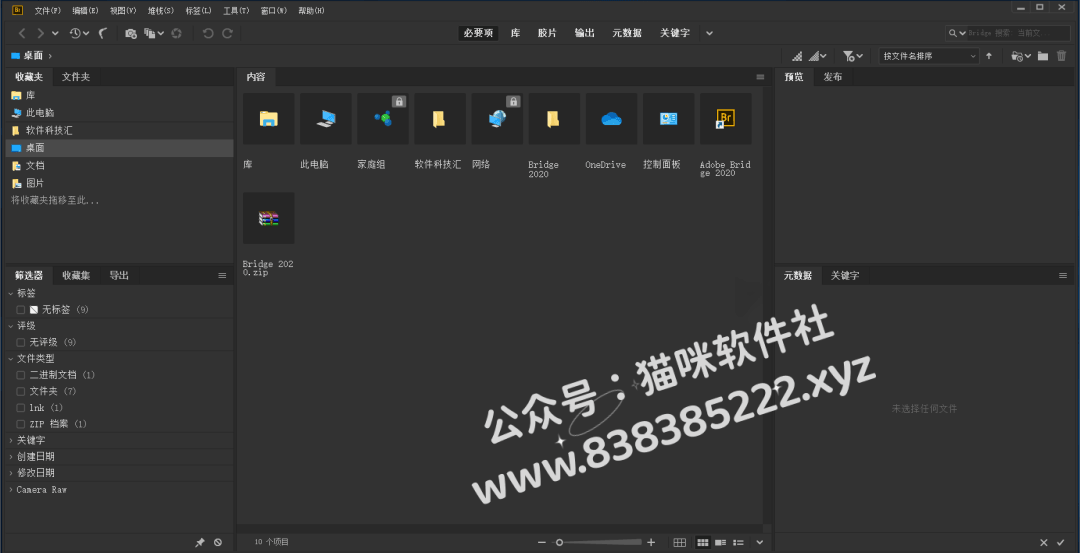
Task: Open the 按文件名排序 sort dropdown
Action: point(929,56)
